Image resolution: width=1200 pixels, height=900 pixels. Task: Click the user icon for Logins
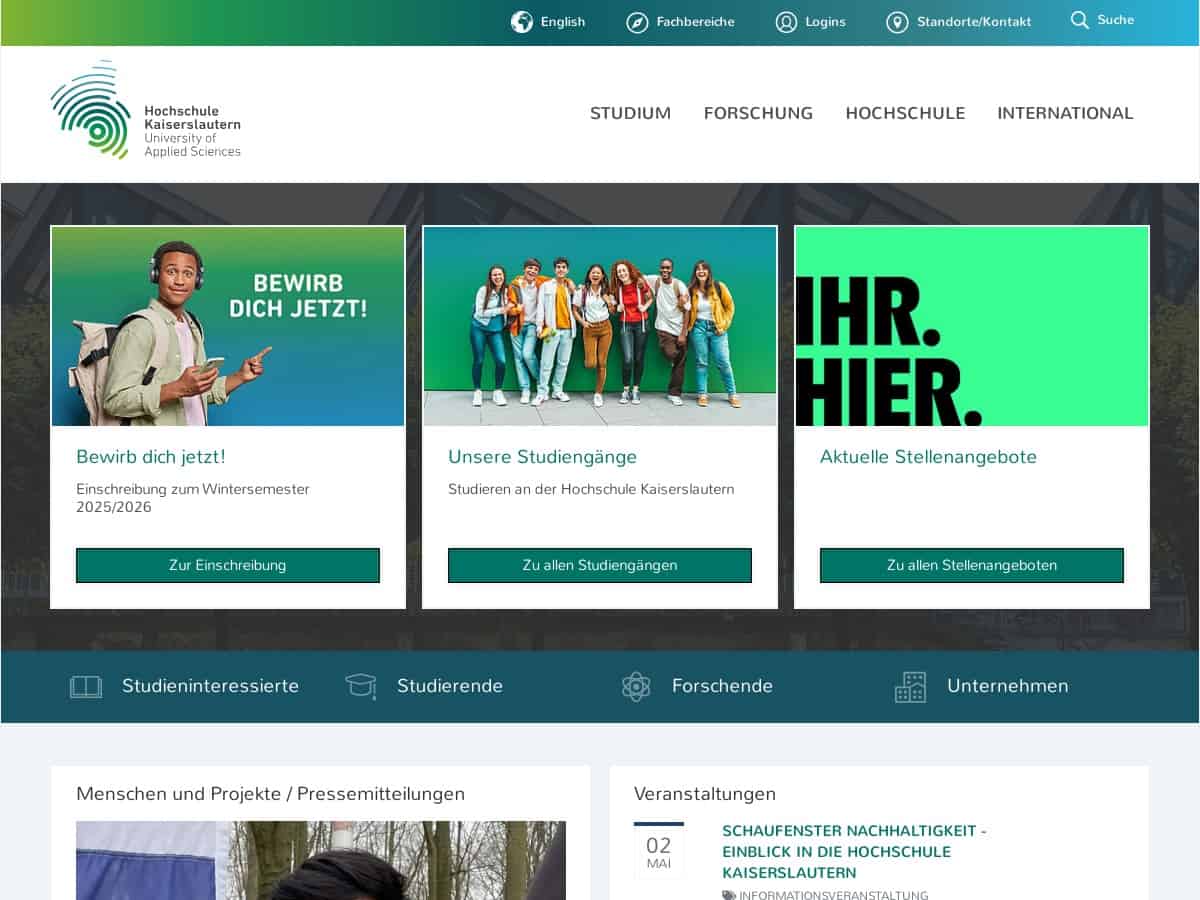tap(787, 22)
